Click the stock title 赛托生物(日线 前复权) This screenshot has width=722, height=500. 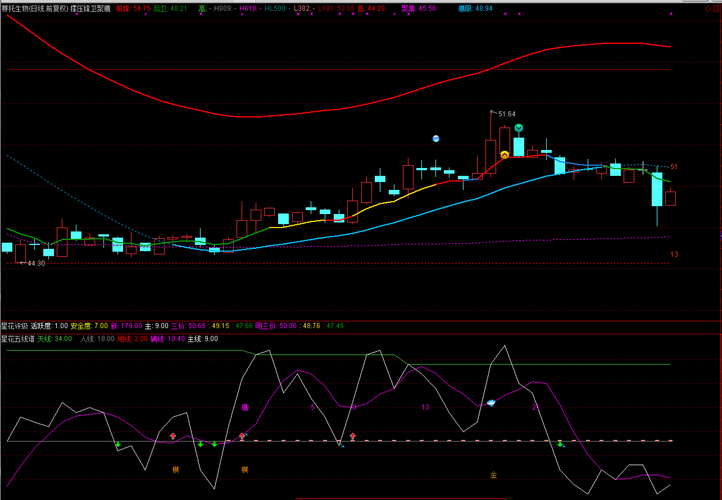click(x=35, y=9)
